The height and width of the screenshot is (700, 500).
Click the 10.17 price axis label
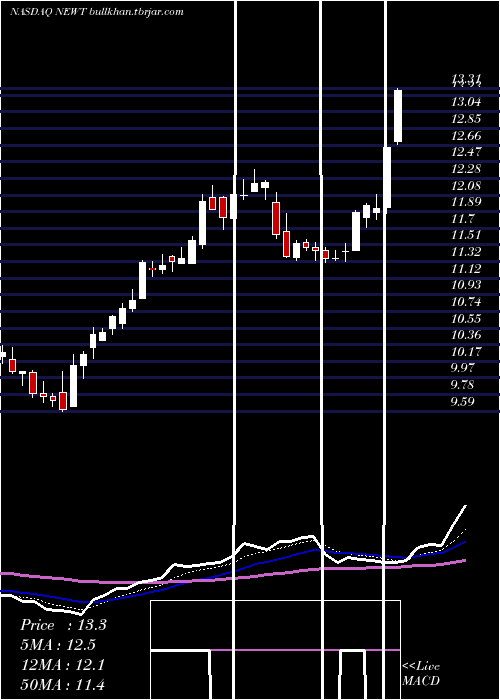tap(466, 352)
